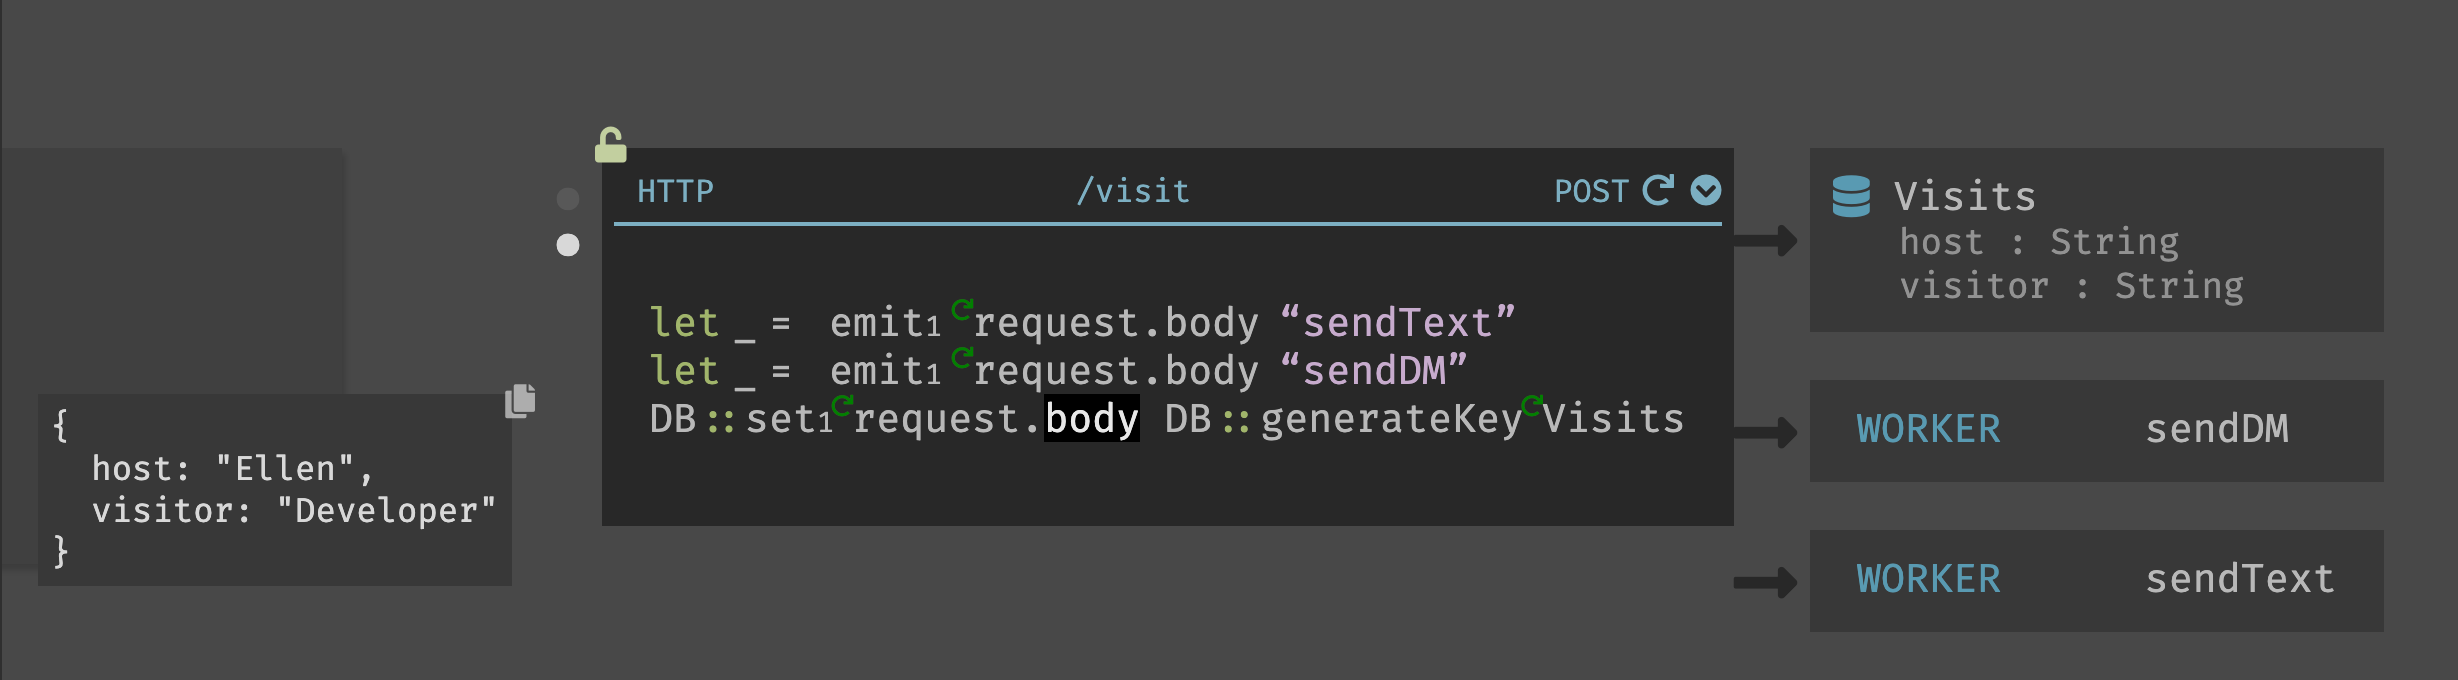Click the /visit route name
The height and width of the screenshot is (680, 2458).
[x=1133, y=191]
